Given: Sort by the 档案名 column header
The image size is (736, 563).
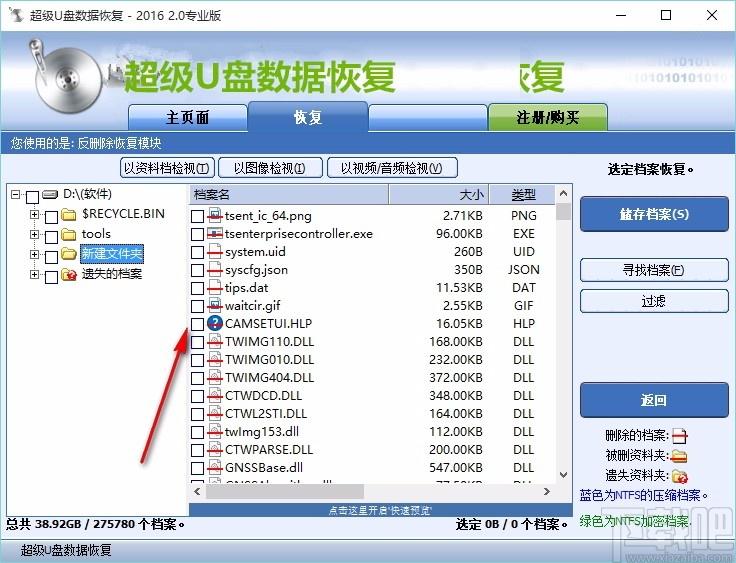Looking at the screenshot, I should point(289,194).
